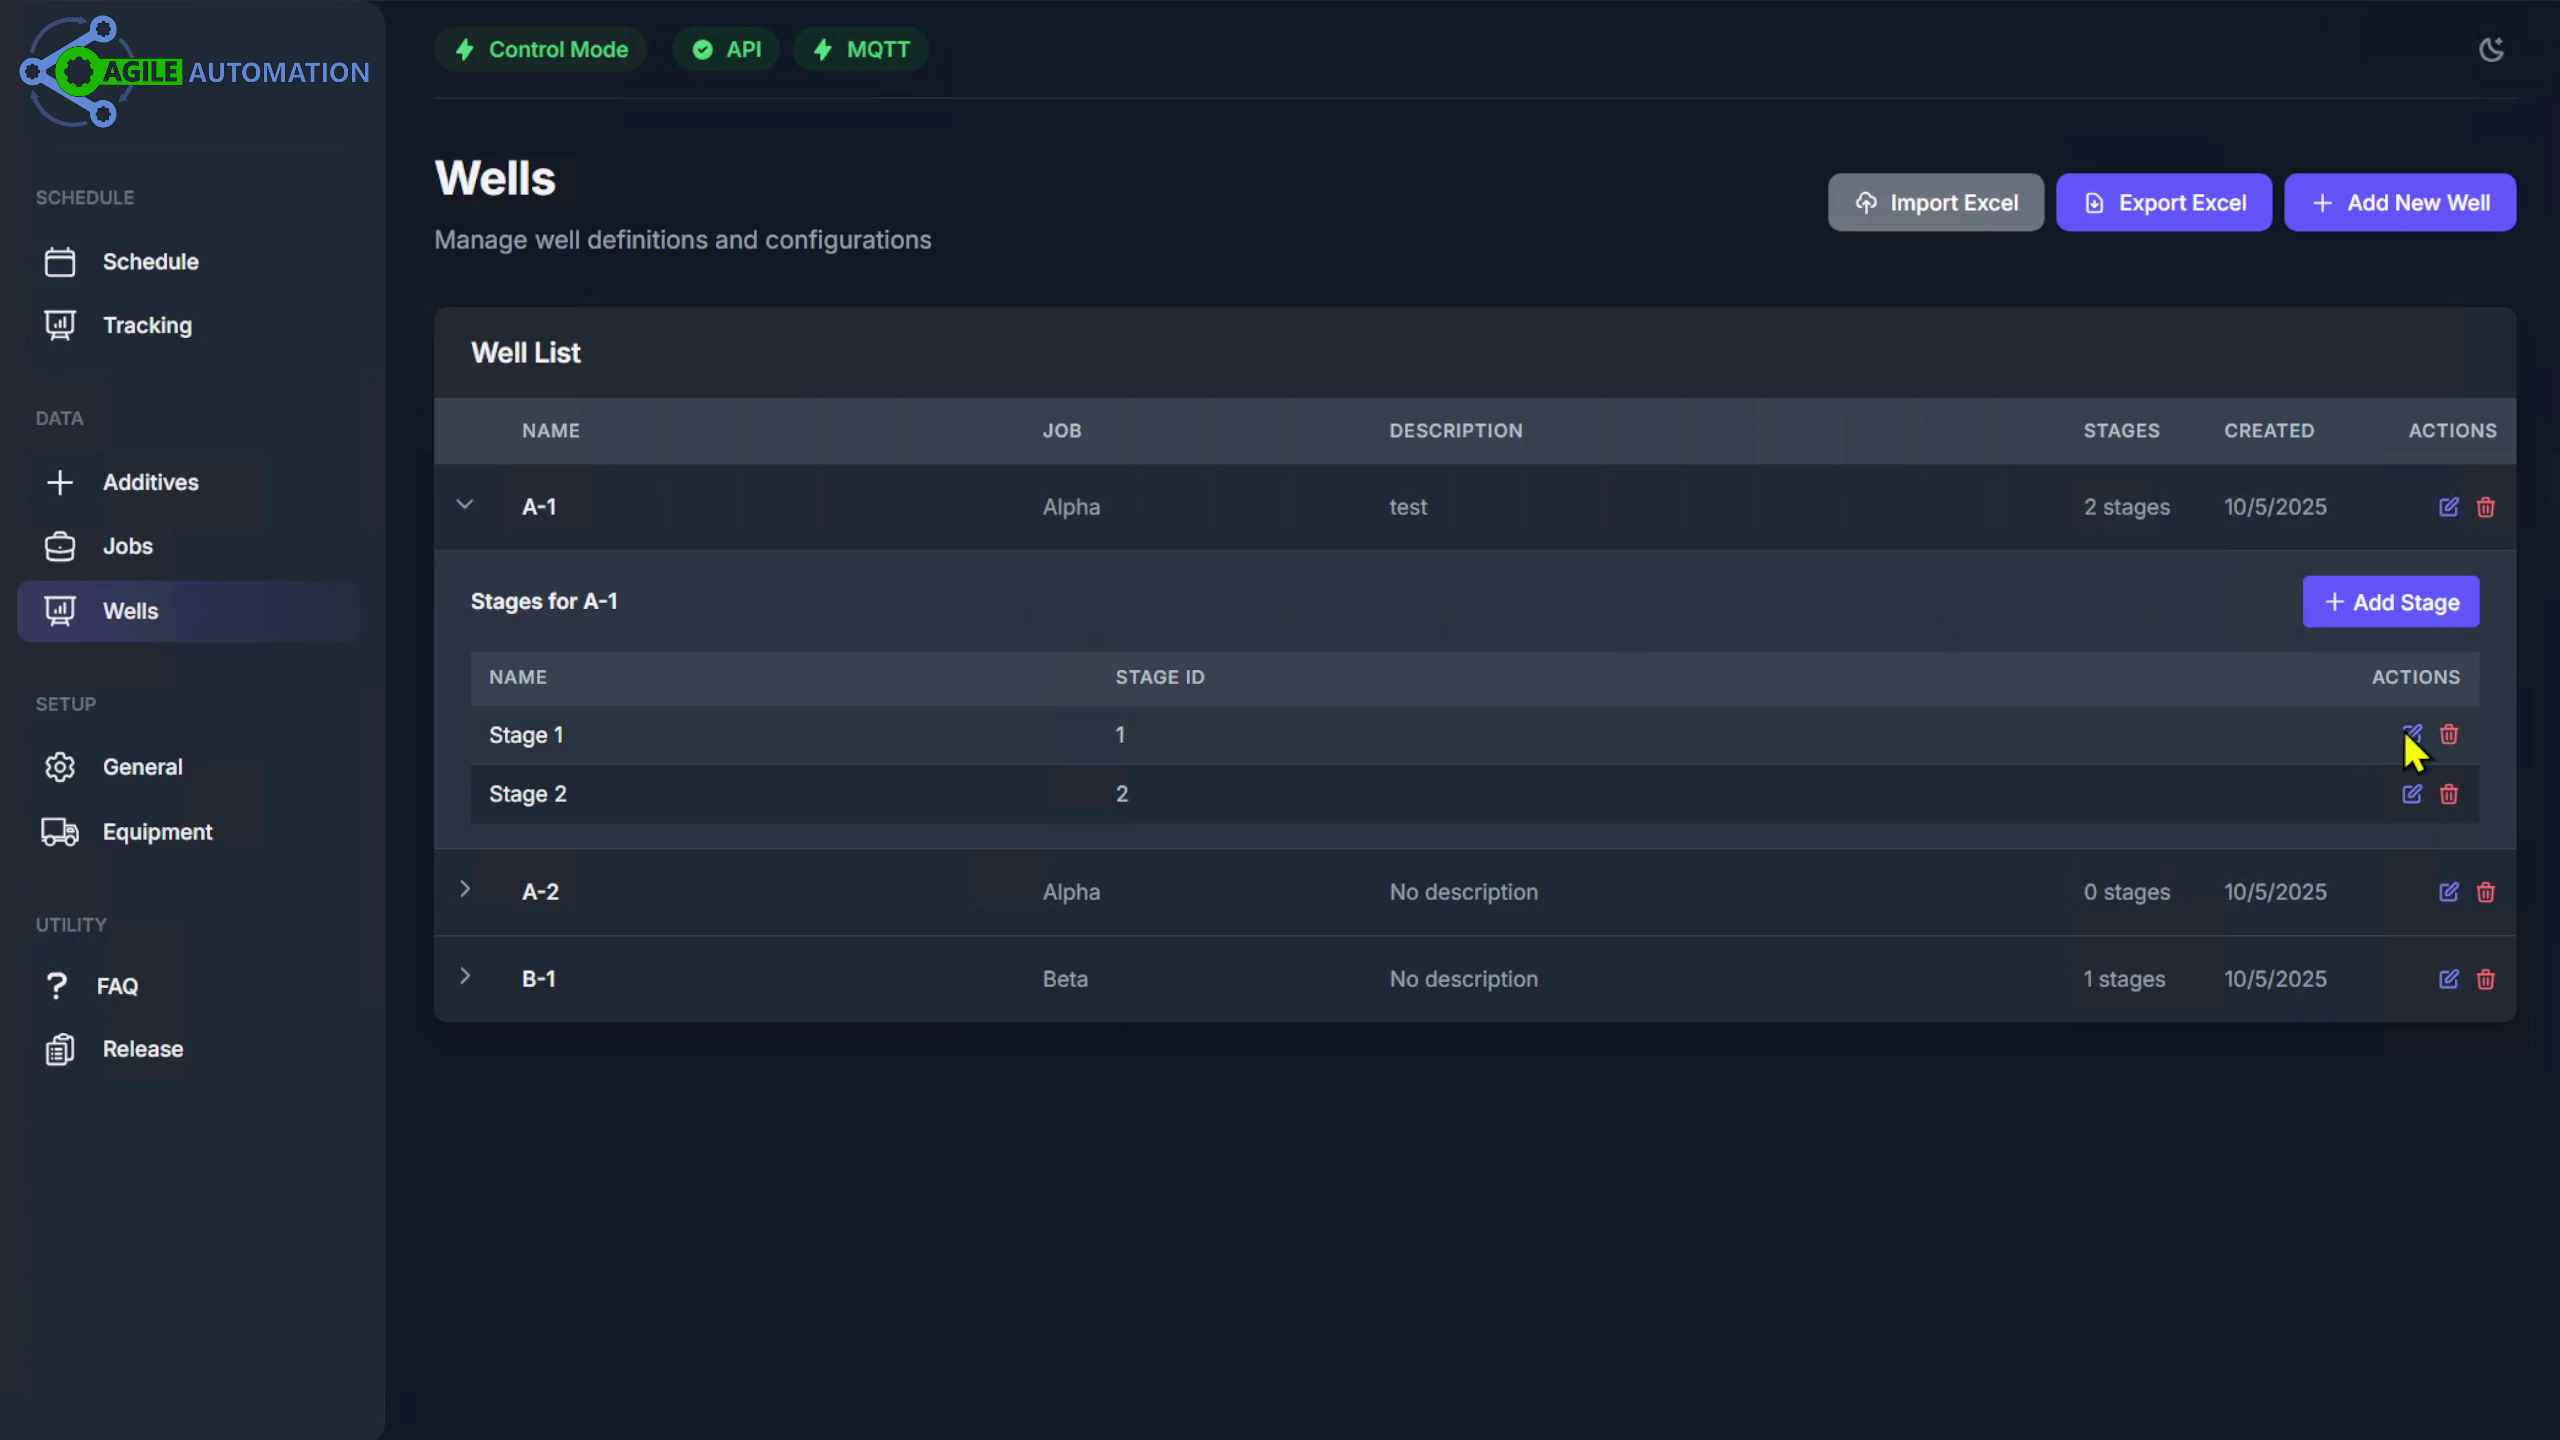Image resolution: width=2560 pixels, height=1440 pixels.
Task: Delete well B-1 trash icon
Action: click(x=2486, y=979)
